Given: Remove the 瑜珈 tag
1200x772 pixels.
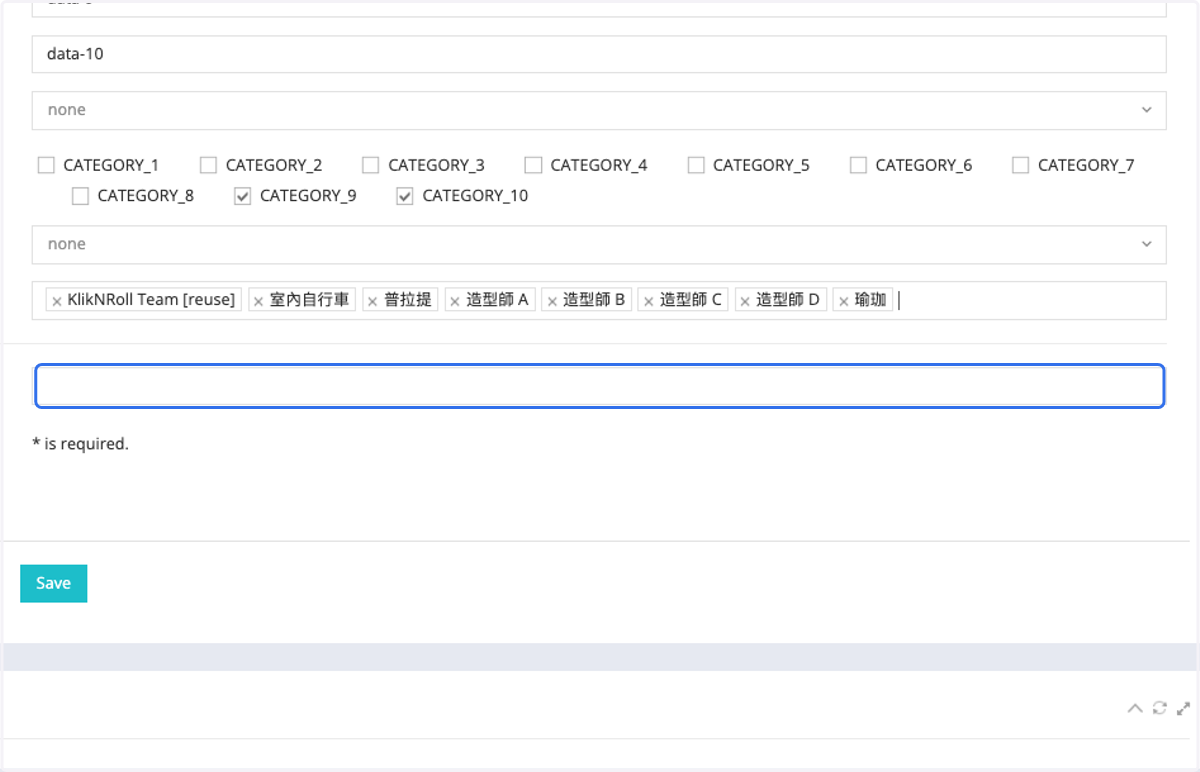Looking at the screenshot, I should pos(844,301).
